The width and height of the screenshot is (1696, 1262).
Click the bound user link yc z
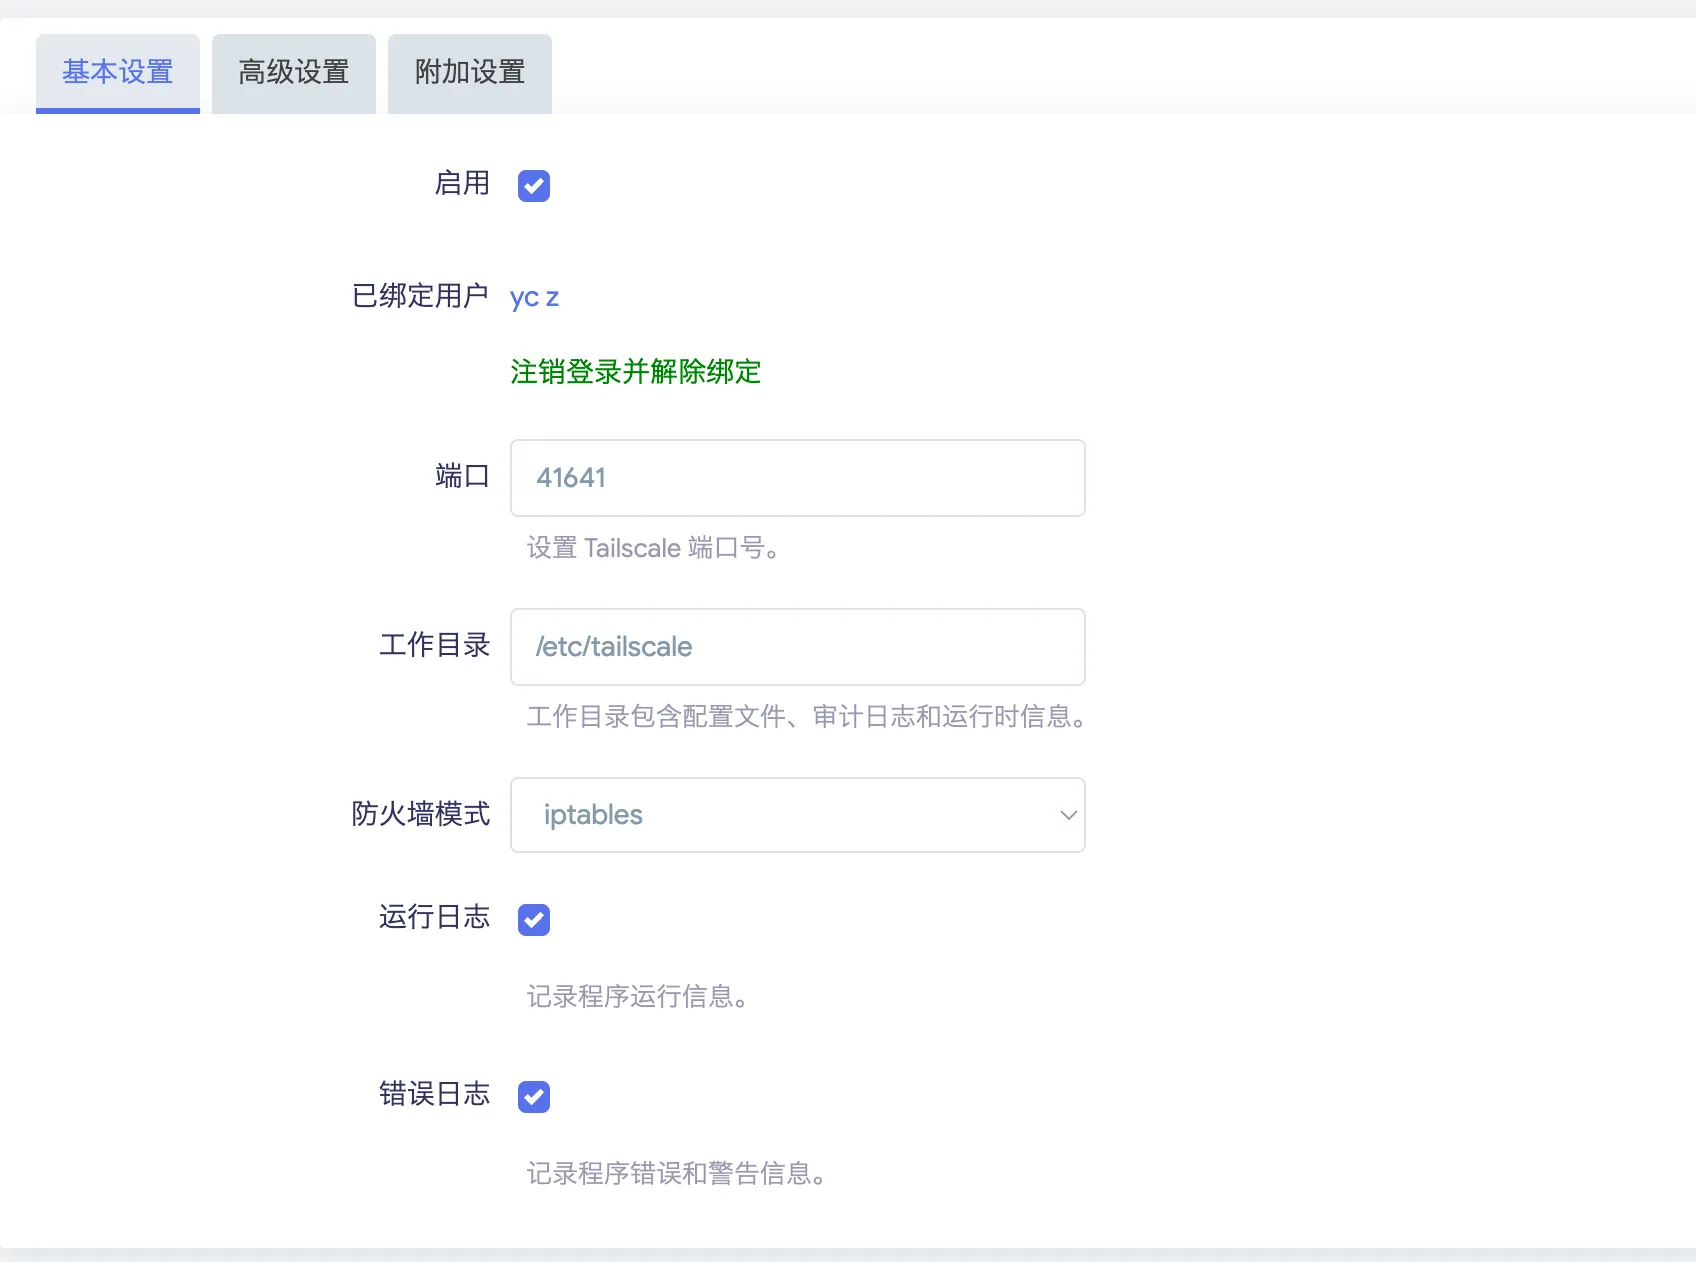click(534, 297)
